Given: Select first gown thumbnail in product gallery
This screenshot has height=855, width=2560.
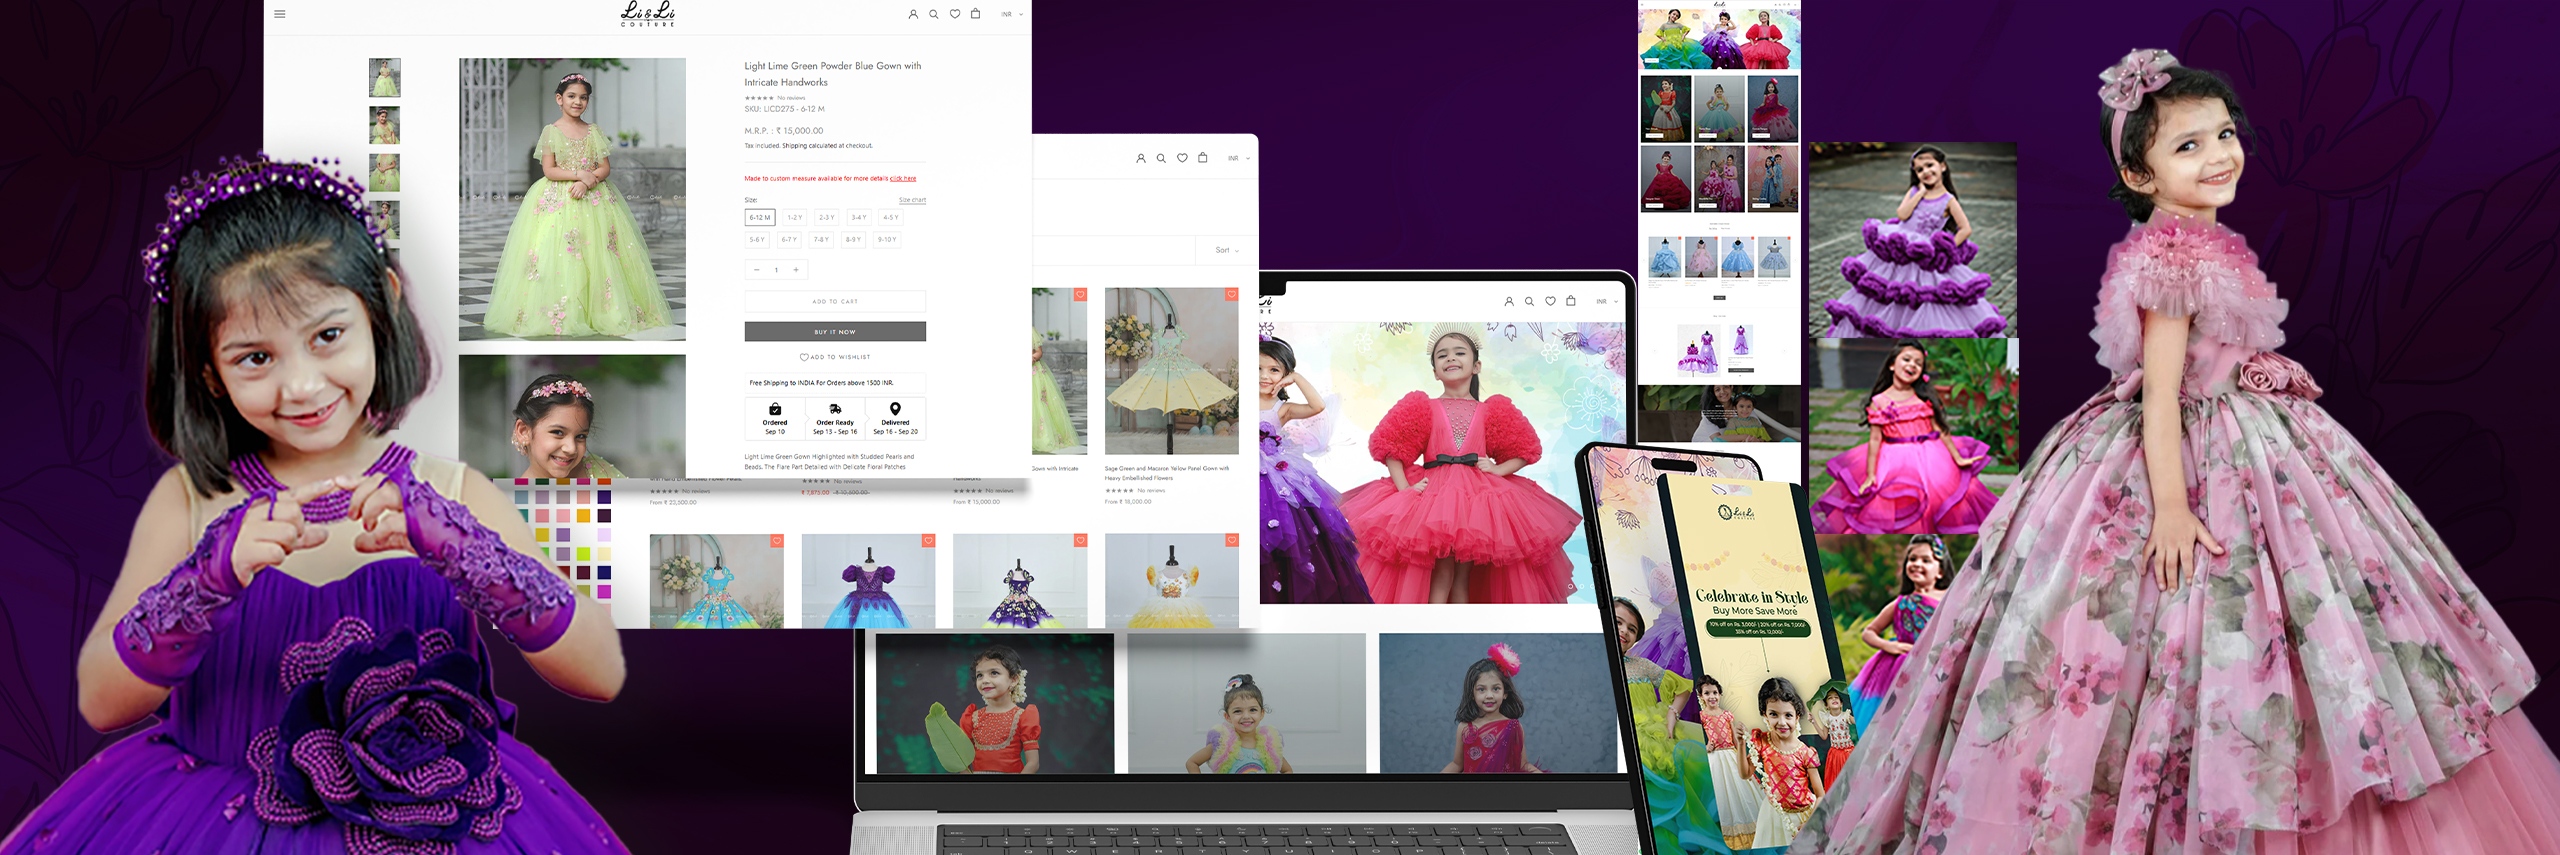Looking at the screenshot, I should (384, 77).
